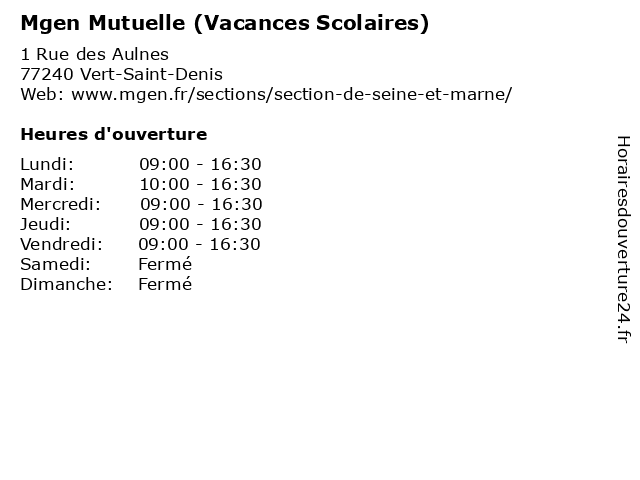The image size is (640, 480).
Task: Click Mardi hours 10:00 - 16:30
Action: pos(200,184)
